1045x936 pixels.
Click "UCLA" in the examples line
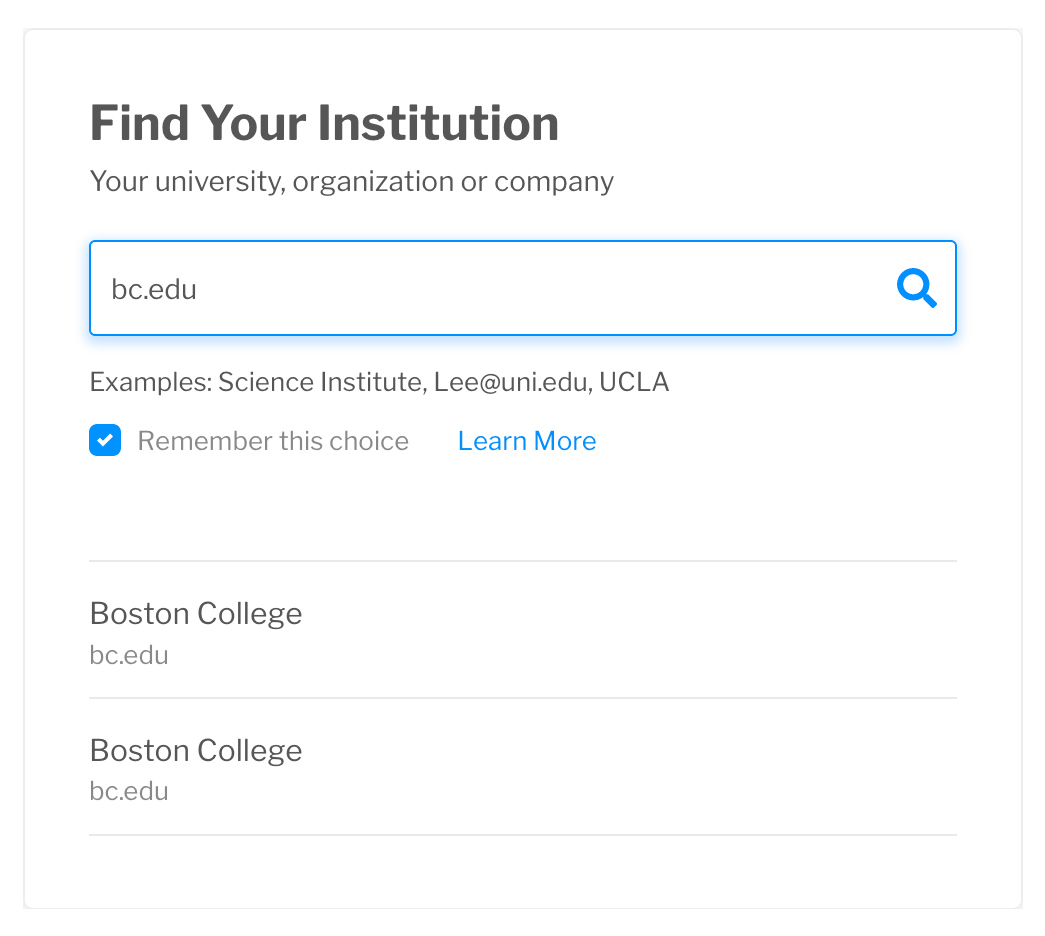pyautogui.click(x=634, y=382)
